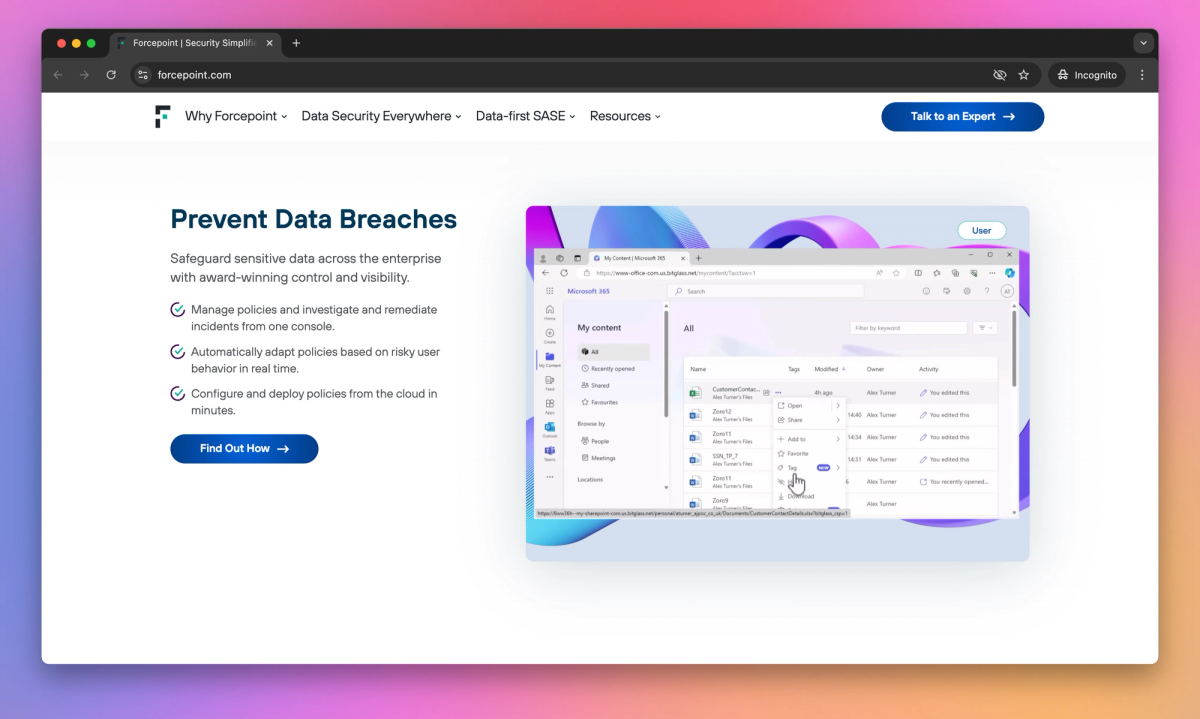1200x719 pixels.
Task: Open Teams icon in Microsoft 365 sidebar
Action: pos(549,453)
